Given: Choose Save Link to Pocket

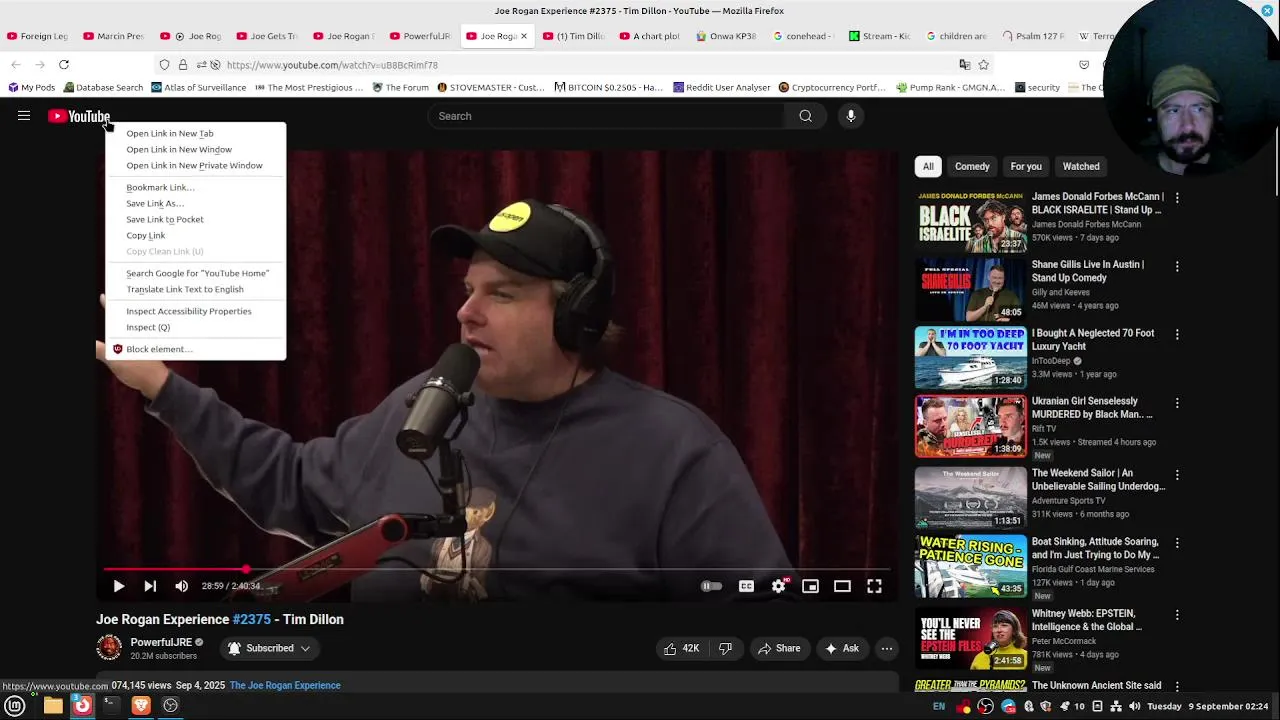Looking at the screenshot, I should click(x=195, y=219).
